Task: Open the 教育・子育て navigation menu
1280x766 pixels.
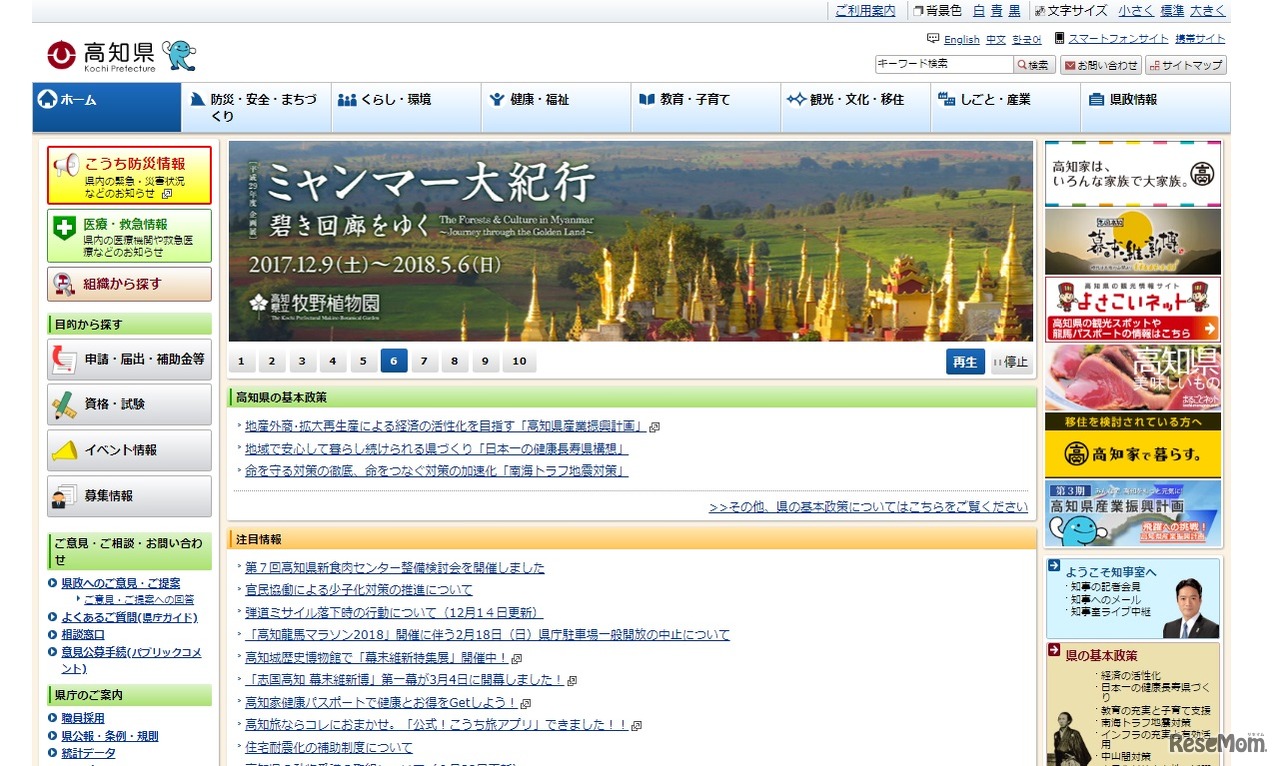Action: 695,99
